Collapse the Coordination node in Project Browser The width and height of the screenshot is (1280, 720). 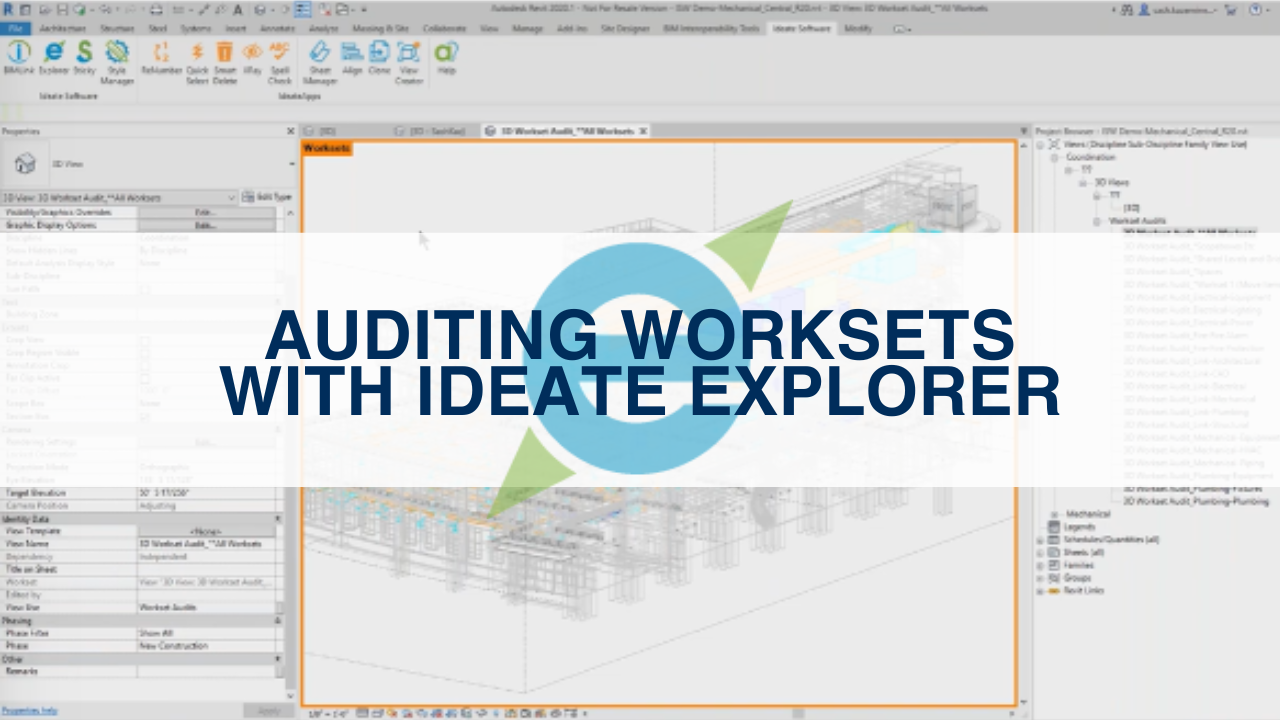tap(1054, 157)
